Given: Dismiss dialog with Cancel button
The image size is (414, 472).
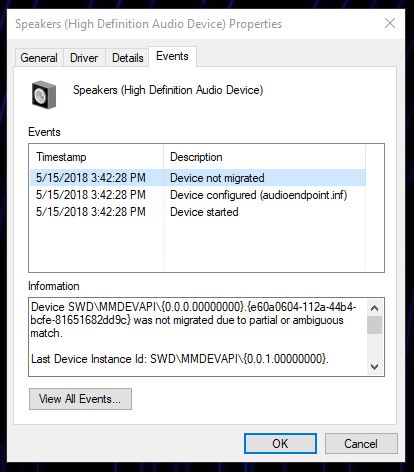Looking at the screenshot, I should coord(361,444).
